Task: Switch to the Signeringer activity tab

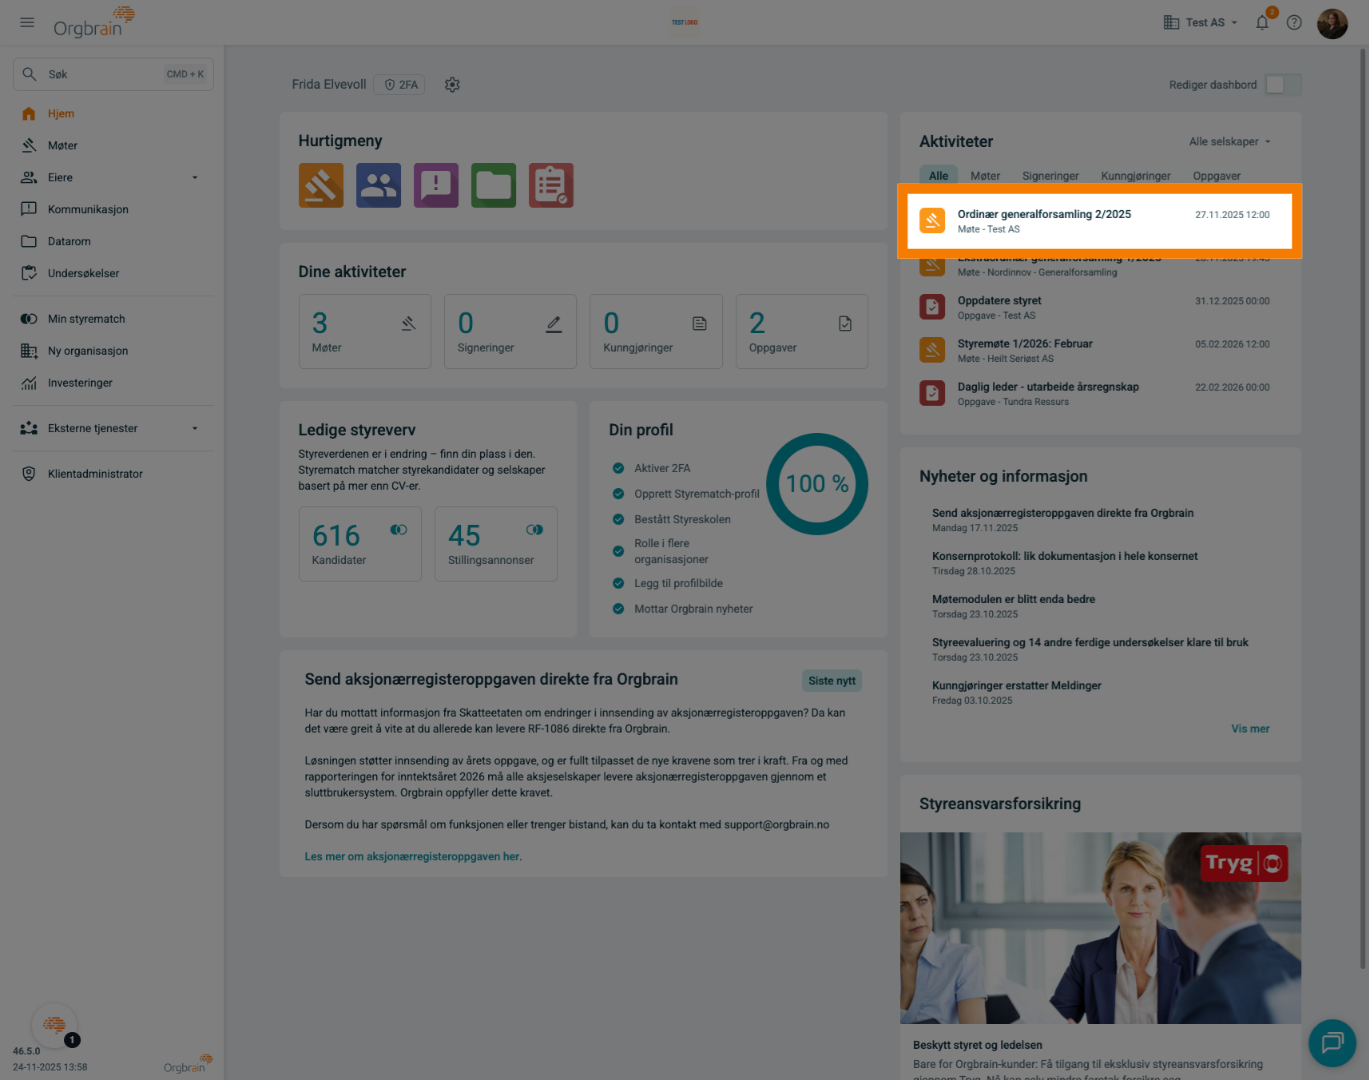Action: tap(1050, 176)
